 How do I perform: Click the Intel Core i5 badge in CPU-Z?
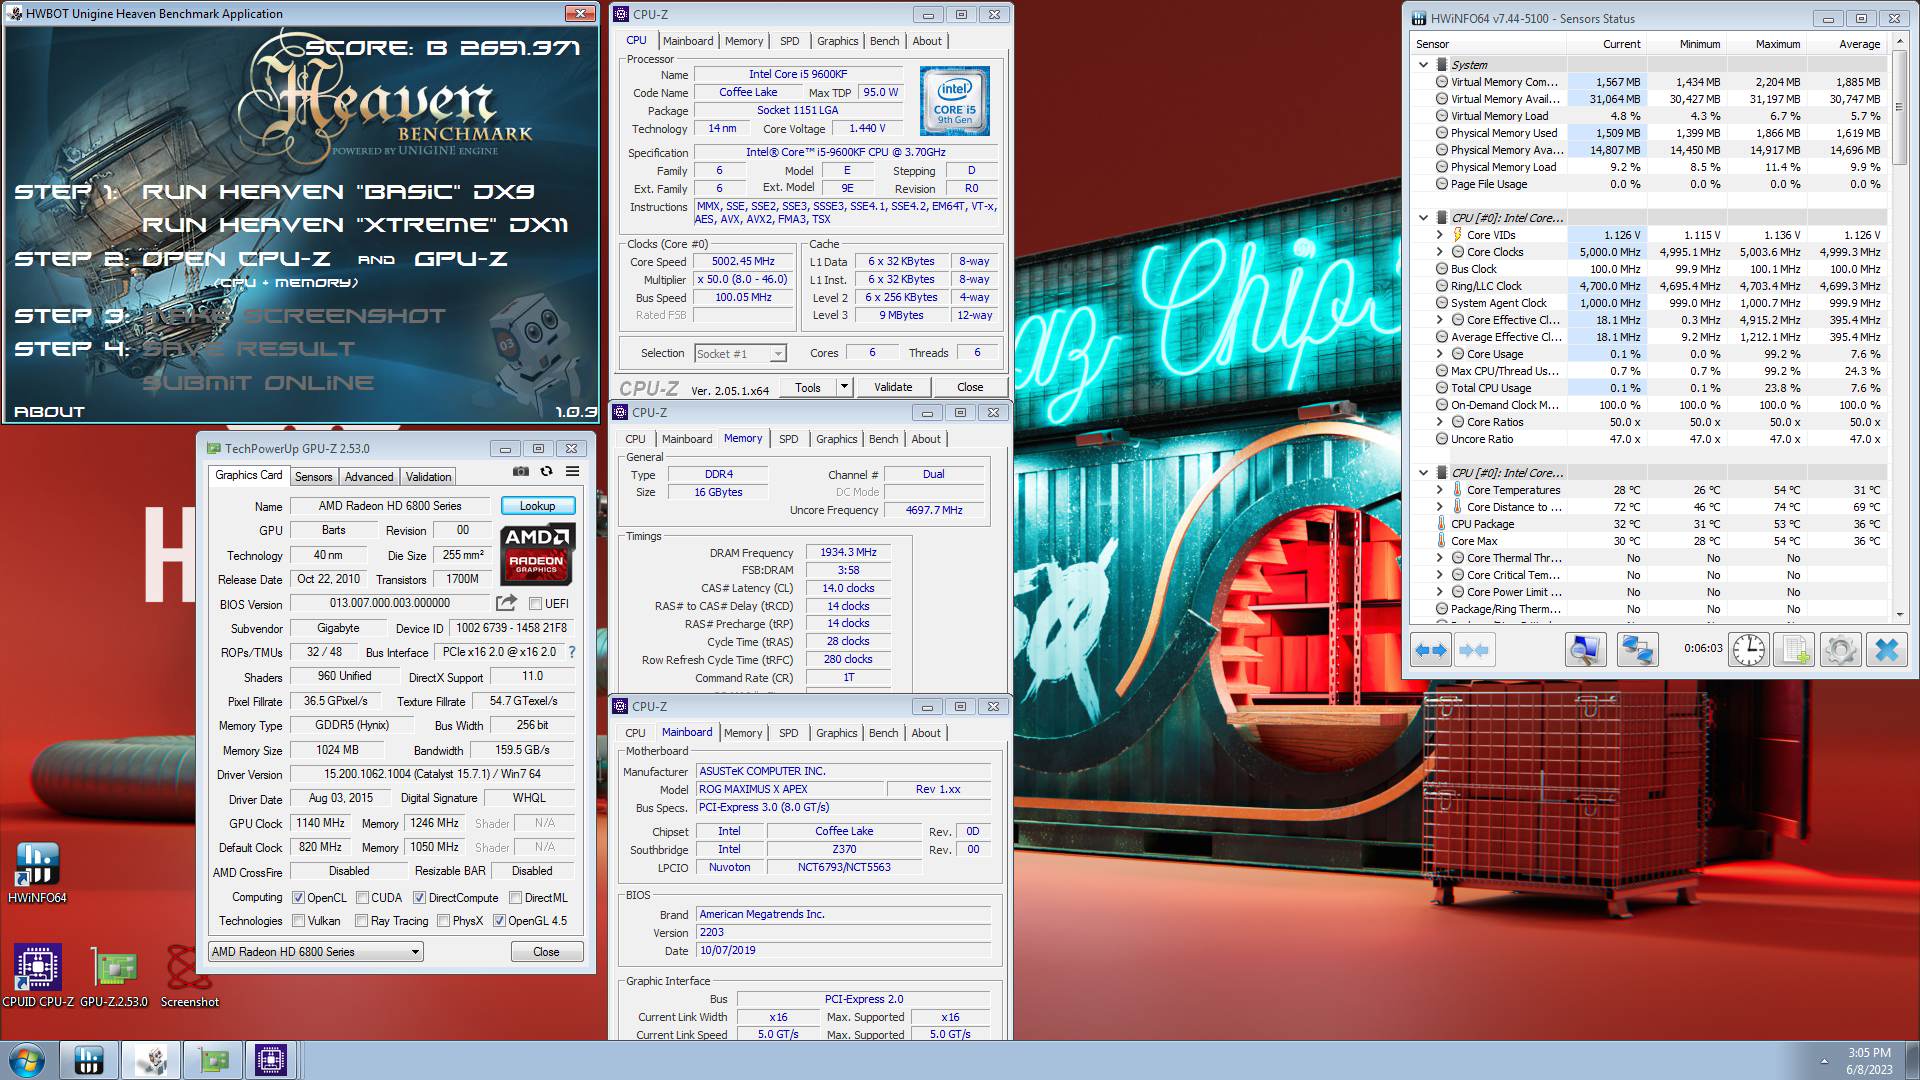(954, 101)
